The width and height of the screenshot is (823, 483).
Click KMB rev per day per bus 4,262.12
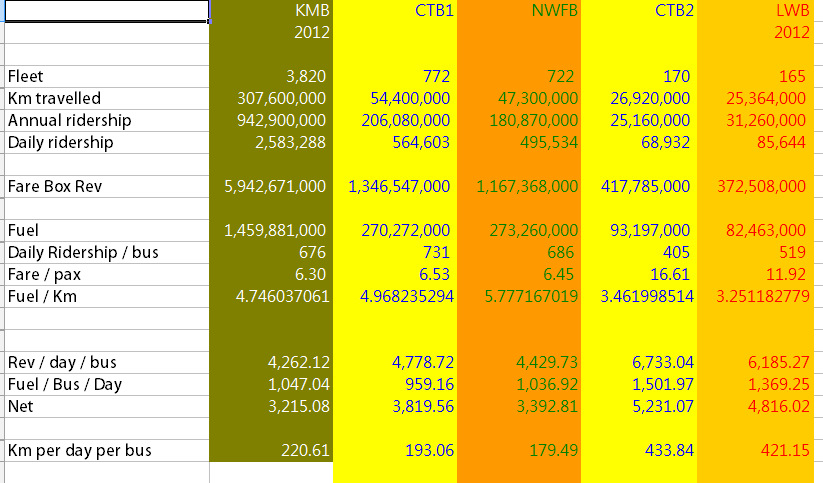coord(299,362)
